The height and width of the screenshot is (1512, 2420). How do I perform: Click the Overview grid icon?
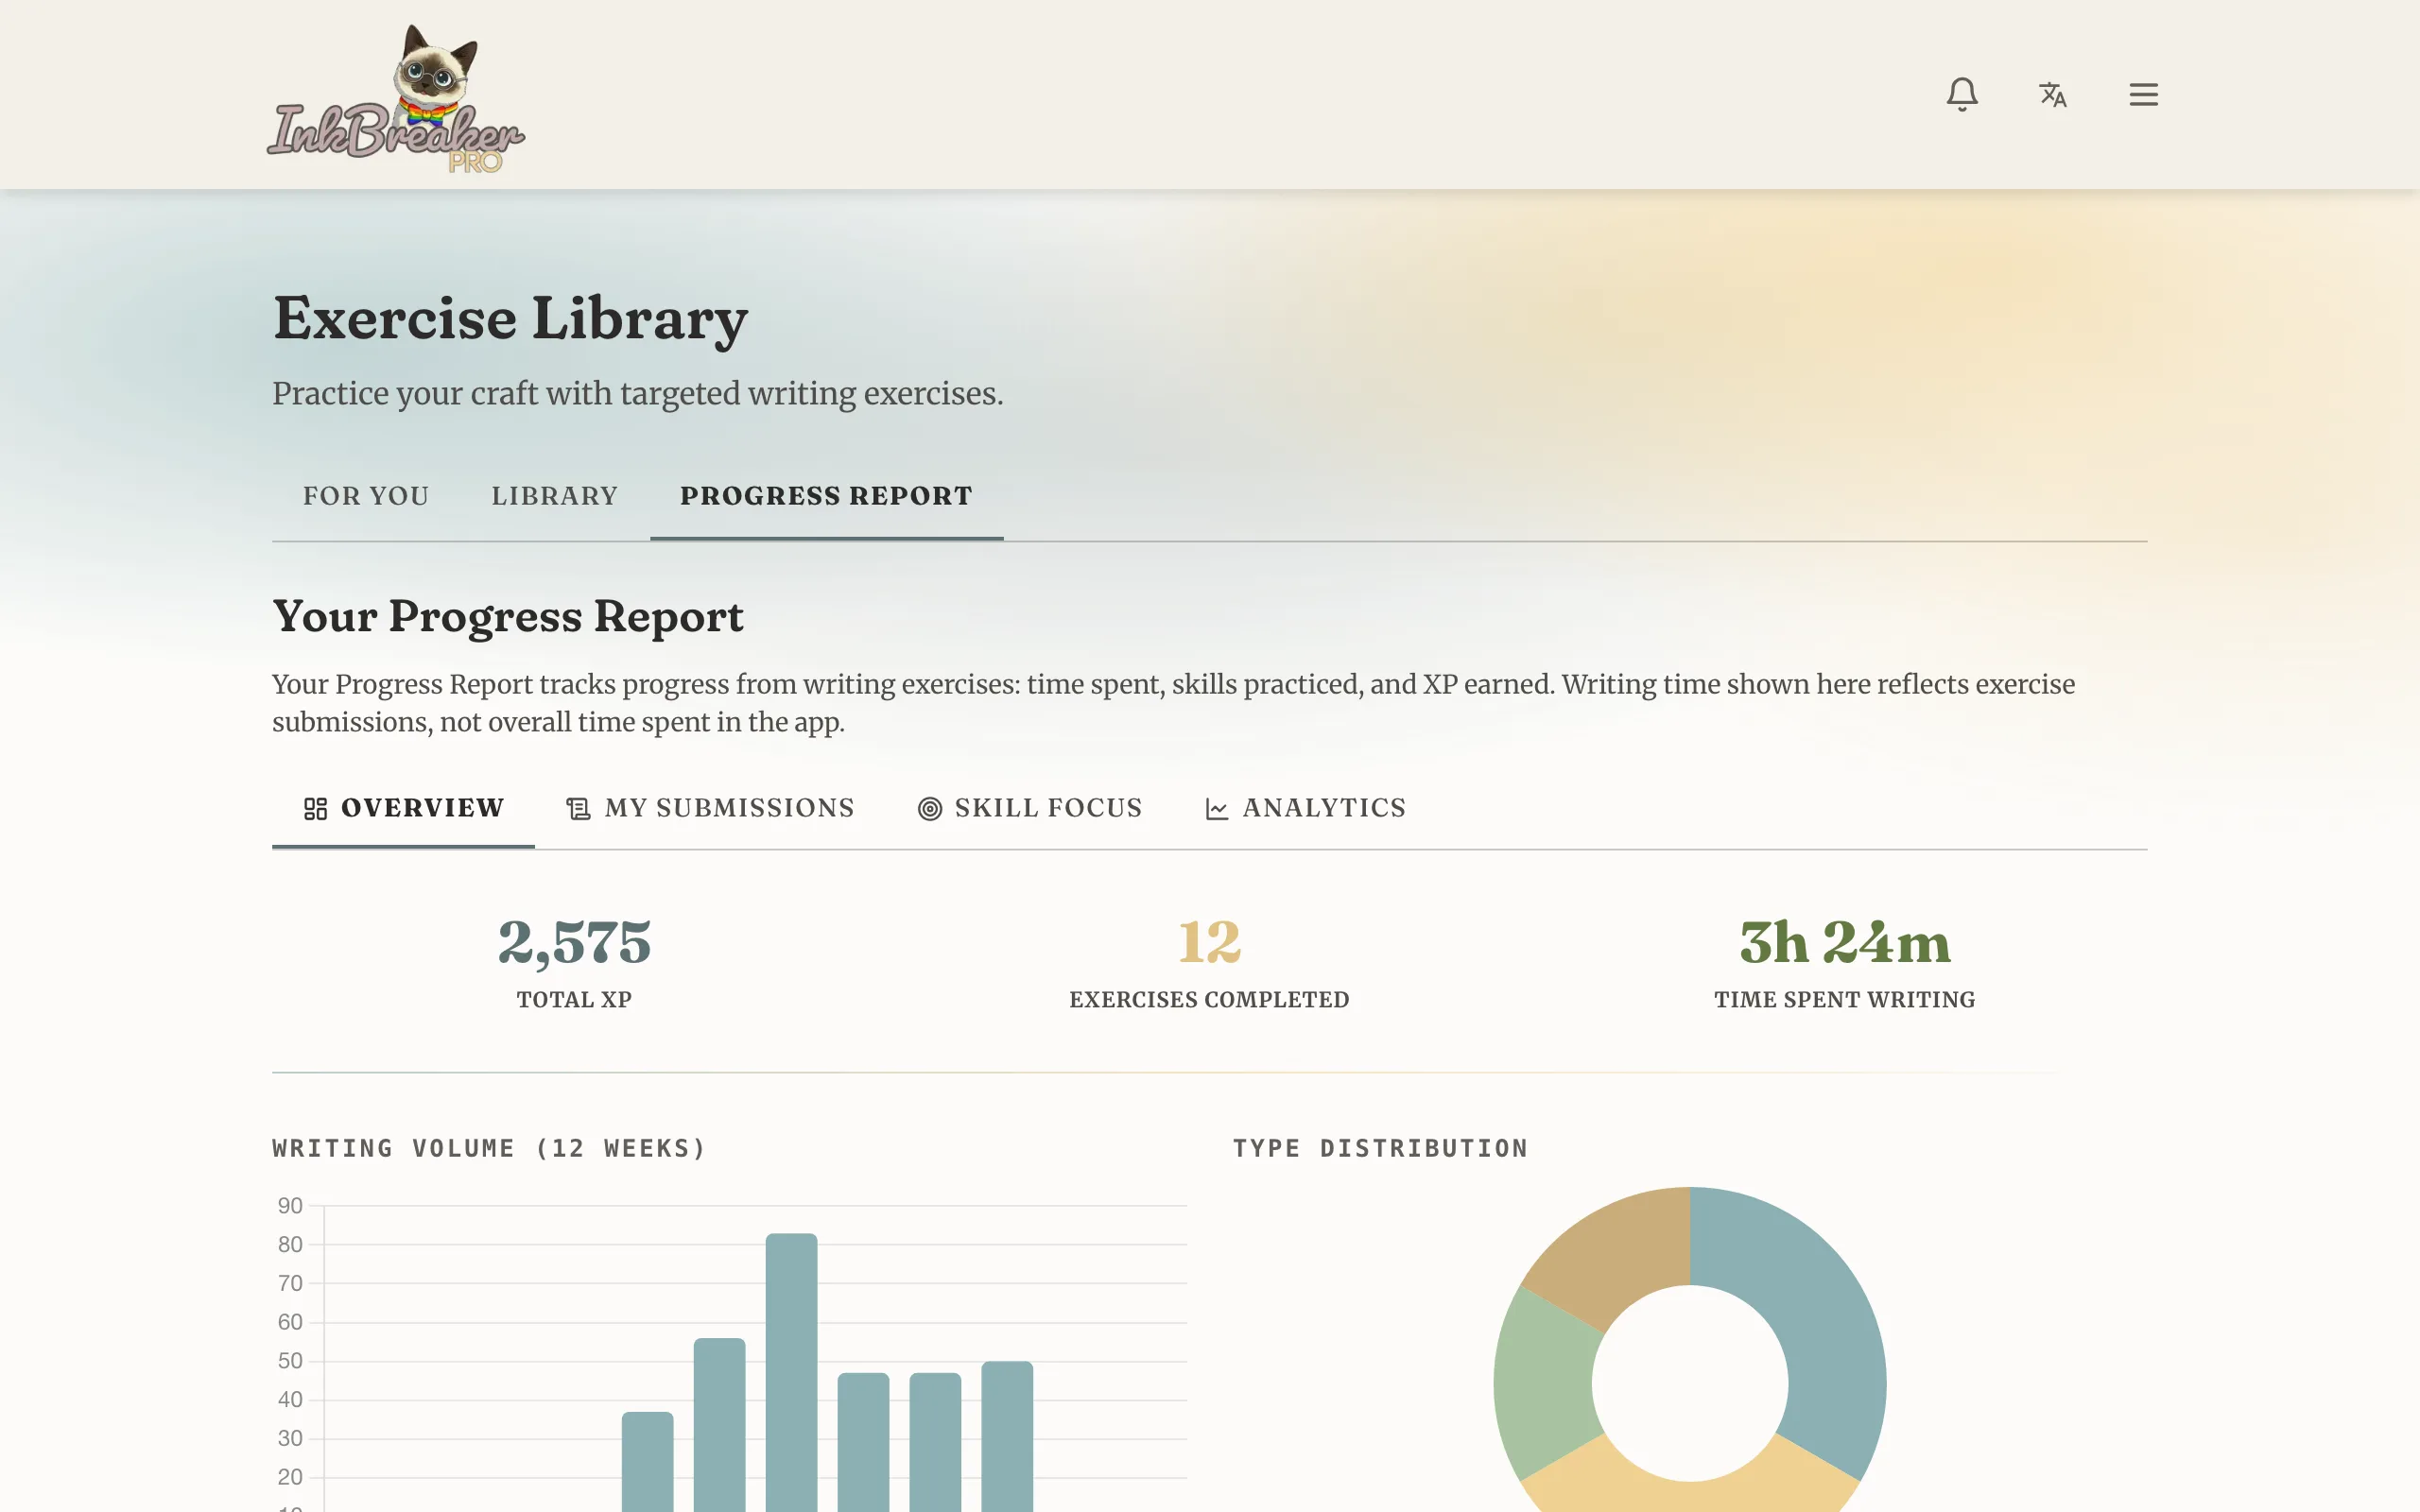pos(315,808)
